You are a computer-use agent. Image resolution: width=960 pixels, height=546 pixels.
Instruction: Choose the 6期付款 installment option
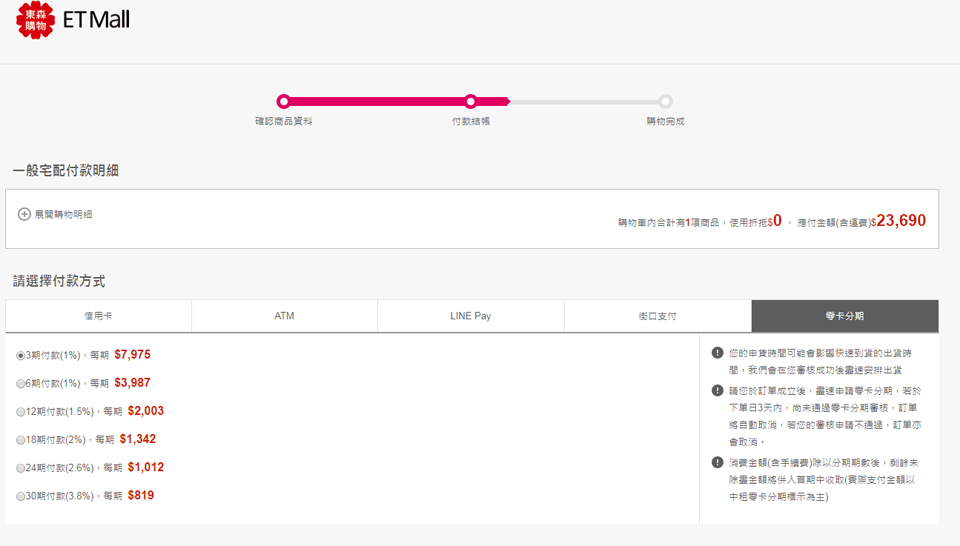(21, 384)
